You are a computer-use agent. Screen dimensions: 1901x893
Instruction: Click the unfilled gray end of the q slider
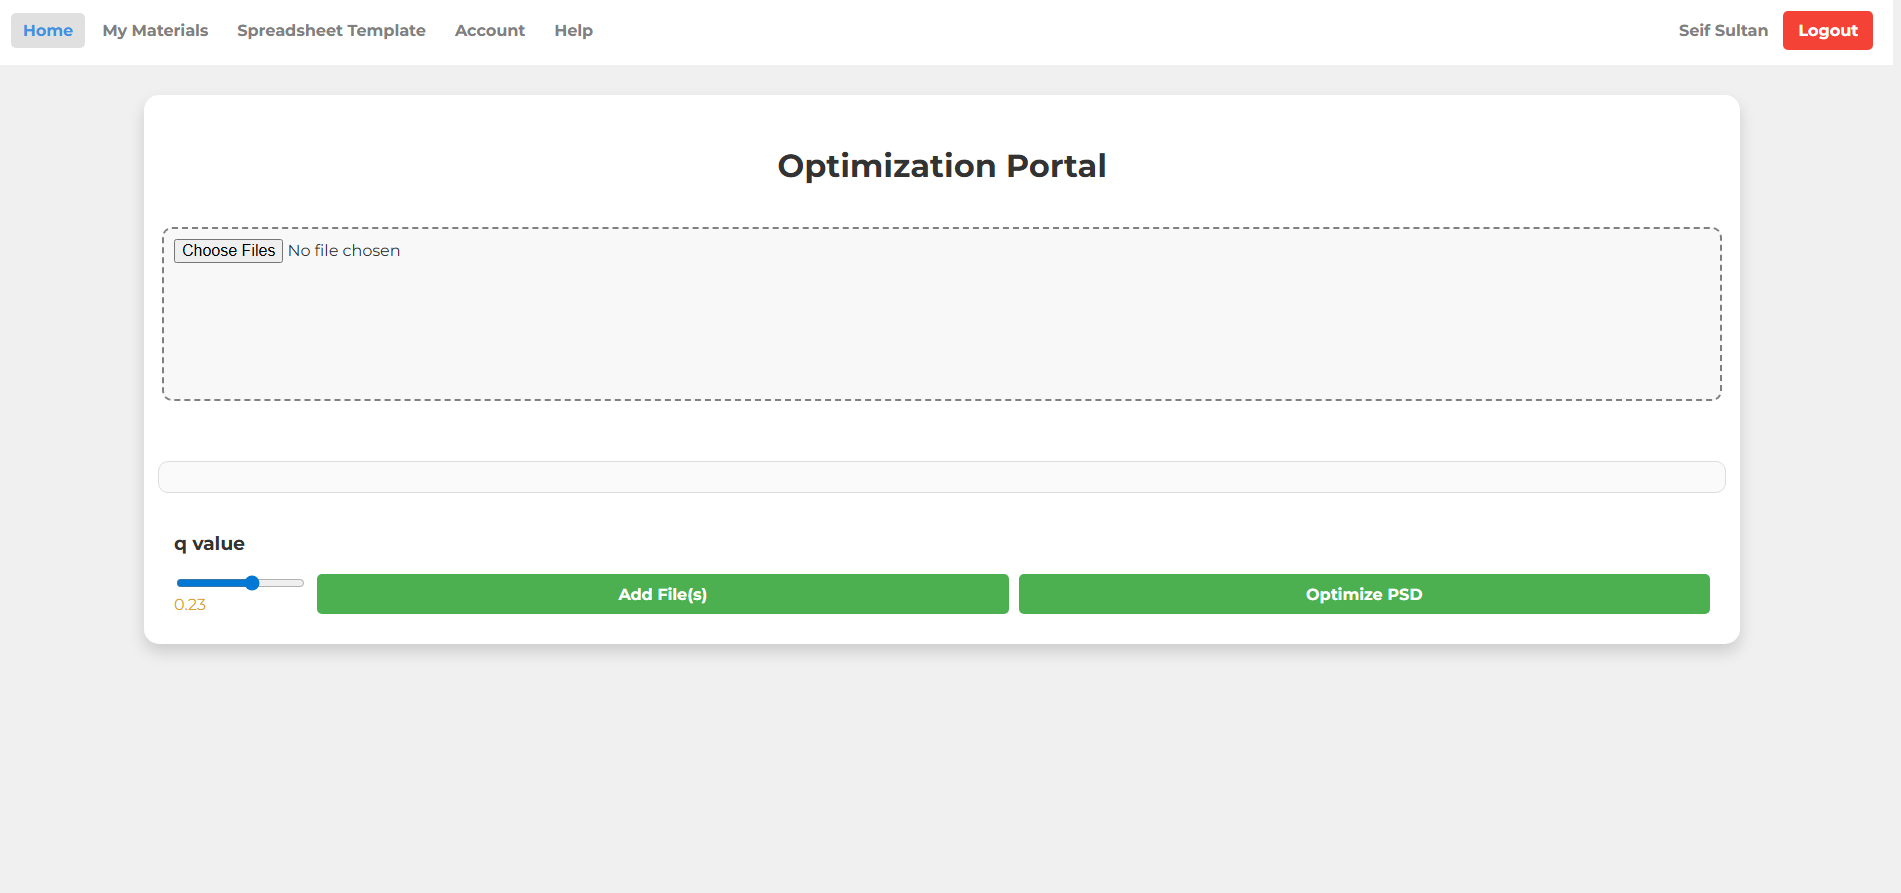285,583
